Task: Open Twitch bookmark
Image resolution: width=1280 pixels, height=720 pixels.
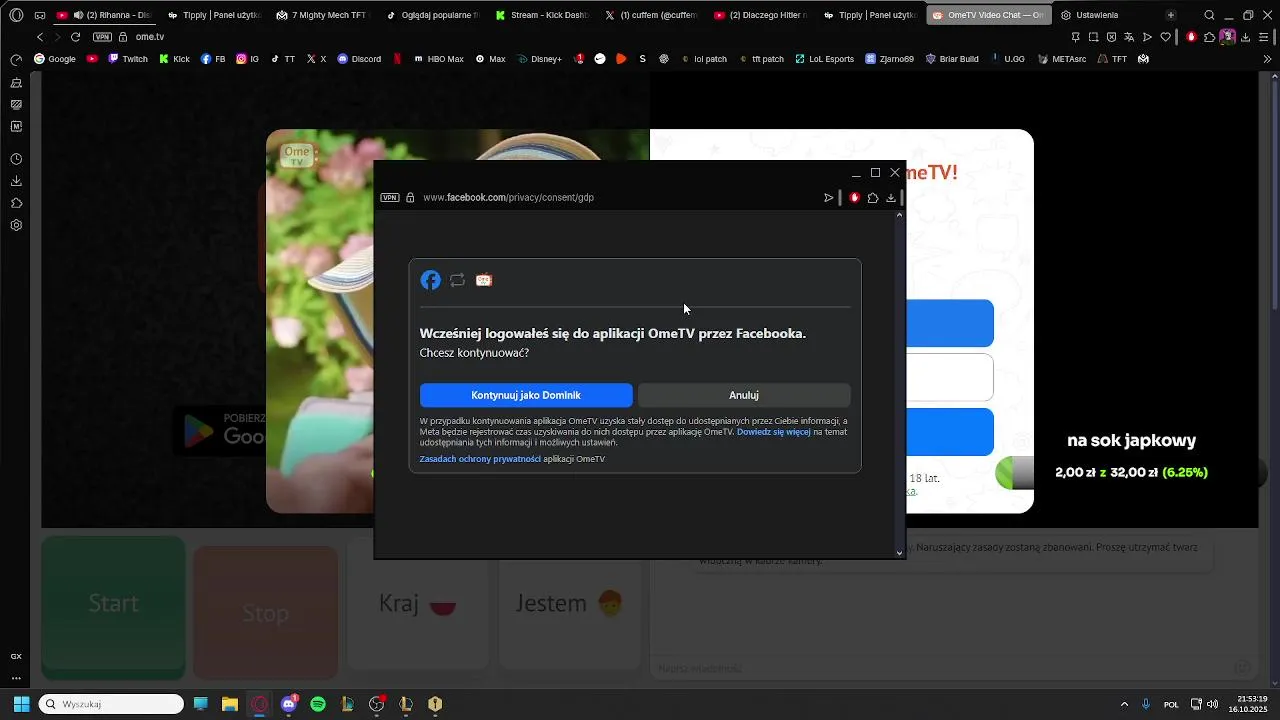Action: coord(128,59)
